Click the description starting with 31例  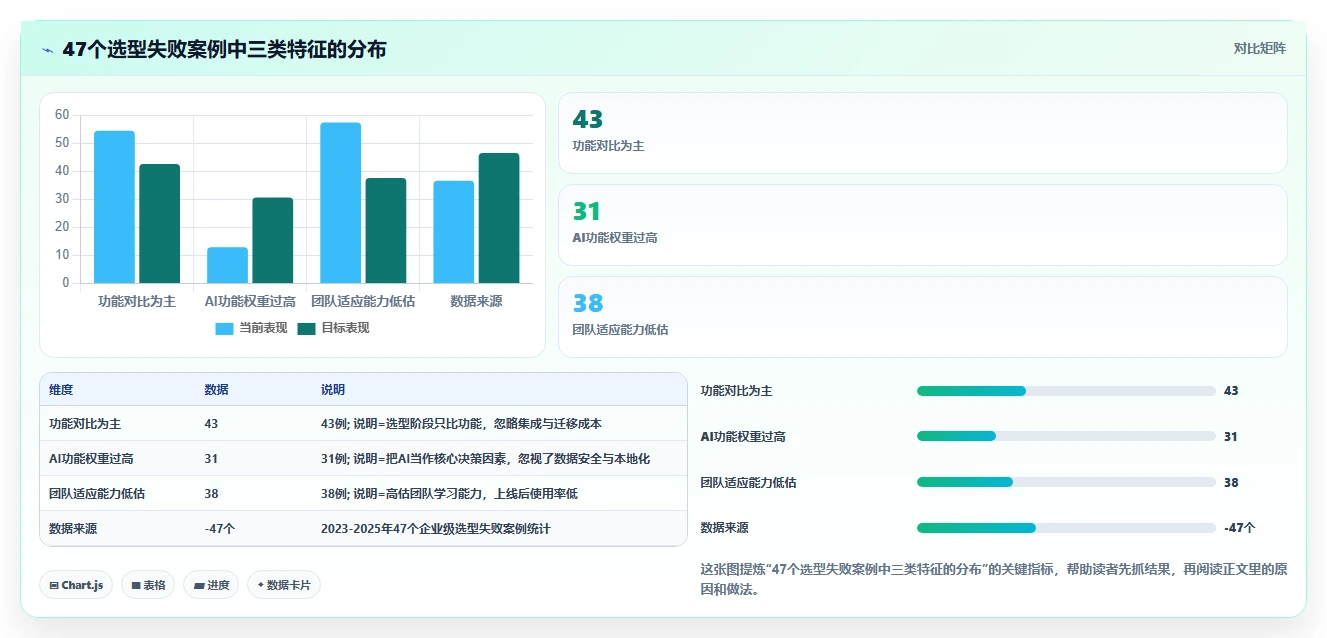tap(485, 459)
